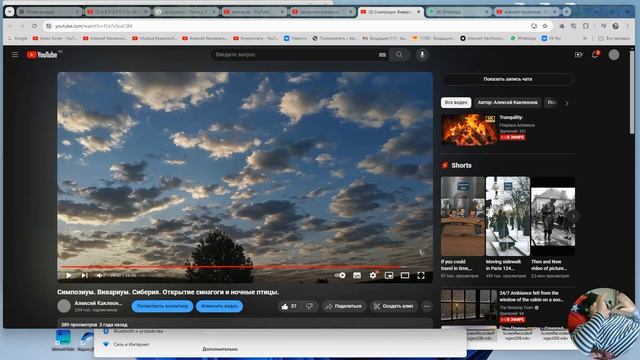Go to YouTube home via logo
Viewport: 640px width, 360px height.
click(42, 55)
